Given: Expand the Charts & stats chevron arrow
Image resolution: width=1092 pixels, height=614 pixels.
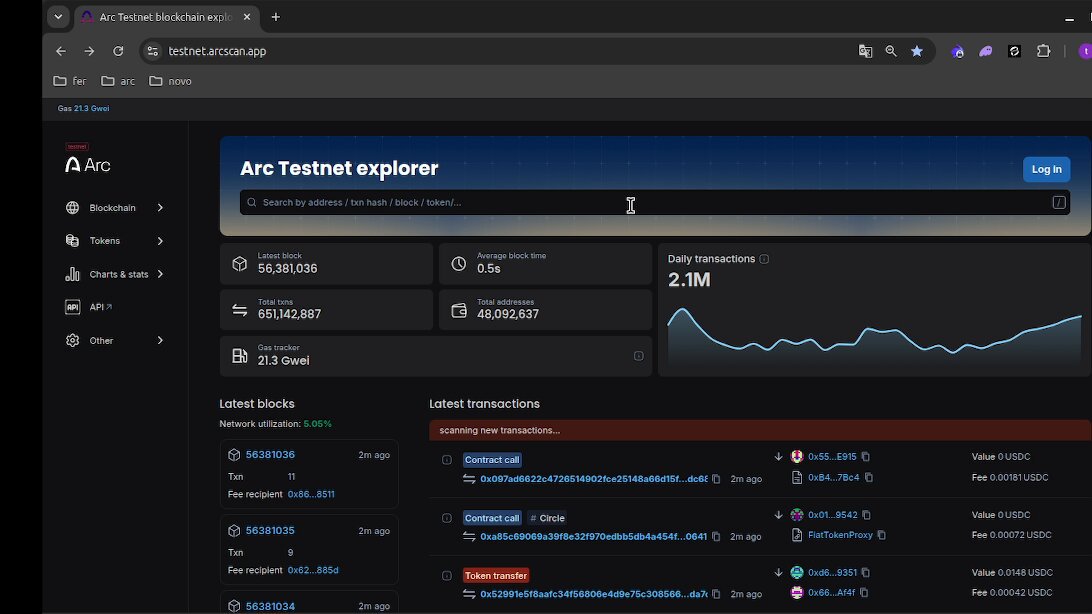Looking at the screenshot, I should 160,274.
